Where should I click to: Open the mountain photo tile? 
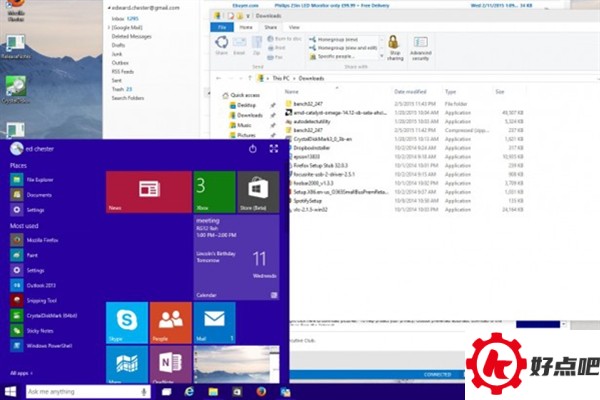click(236, 364)
